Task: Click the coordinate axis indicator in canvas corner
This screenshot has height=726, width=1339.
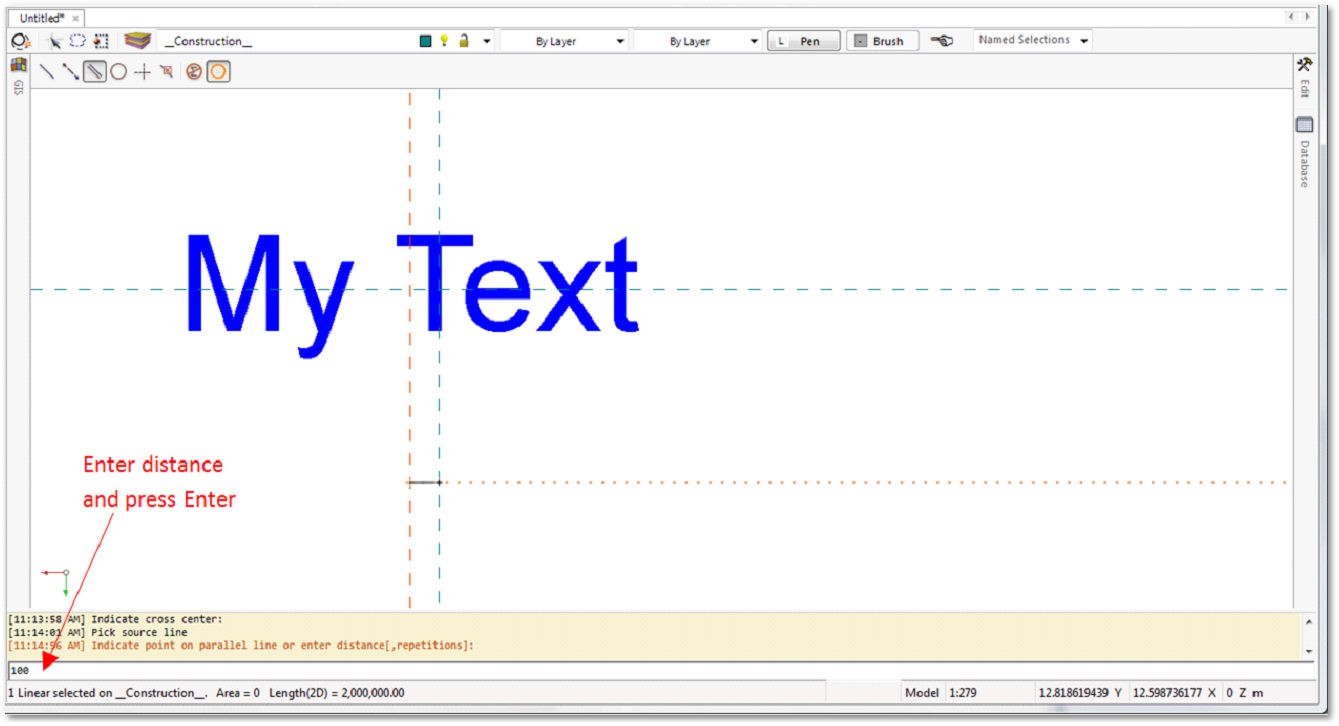Action: (x=56, y=583)
